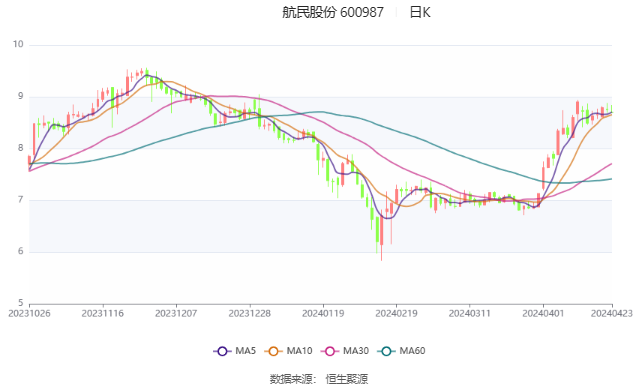Click the 20231228 date axis label
Image resolution: width=637 pixels, height=387 pixels.
pos(249,313)
